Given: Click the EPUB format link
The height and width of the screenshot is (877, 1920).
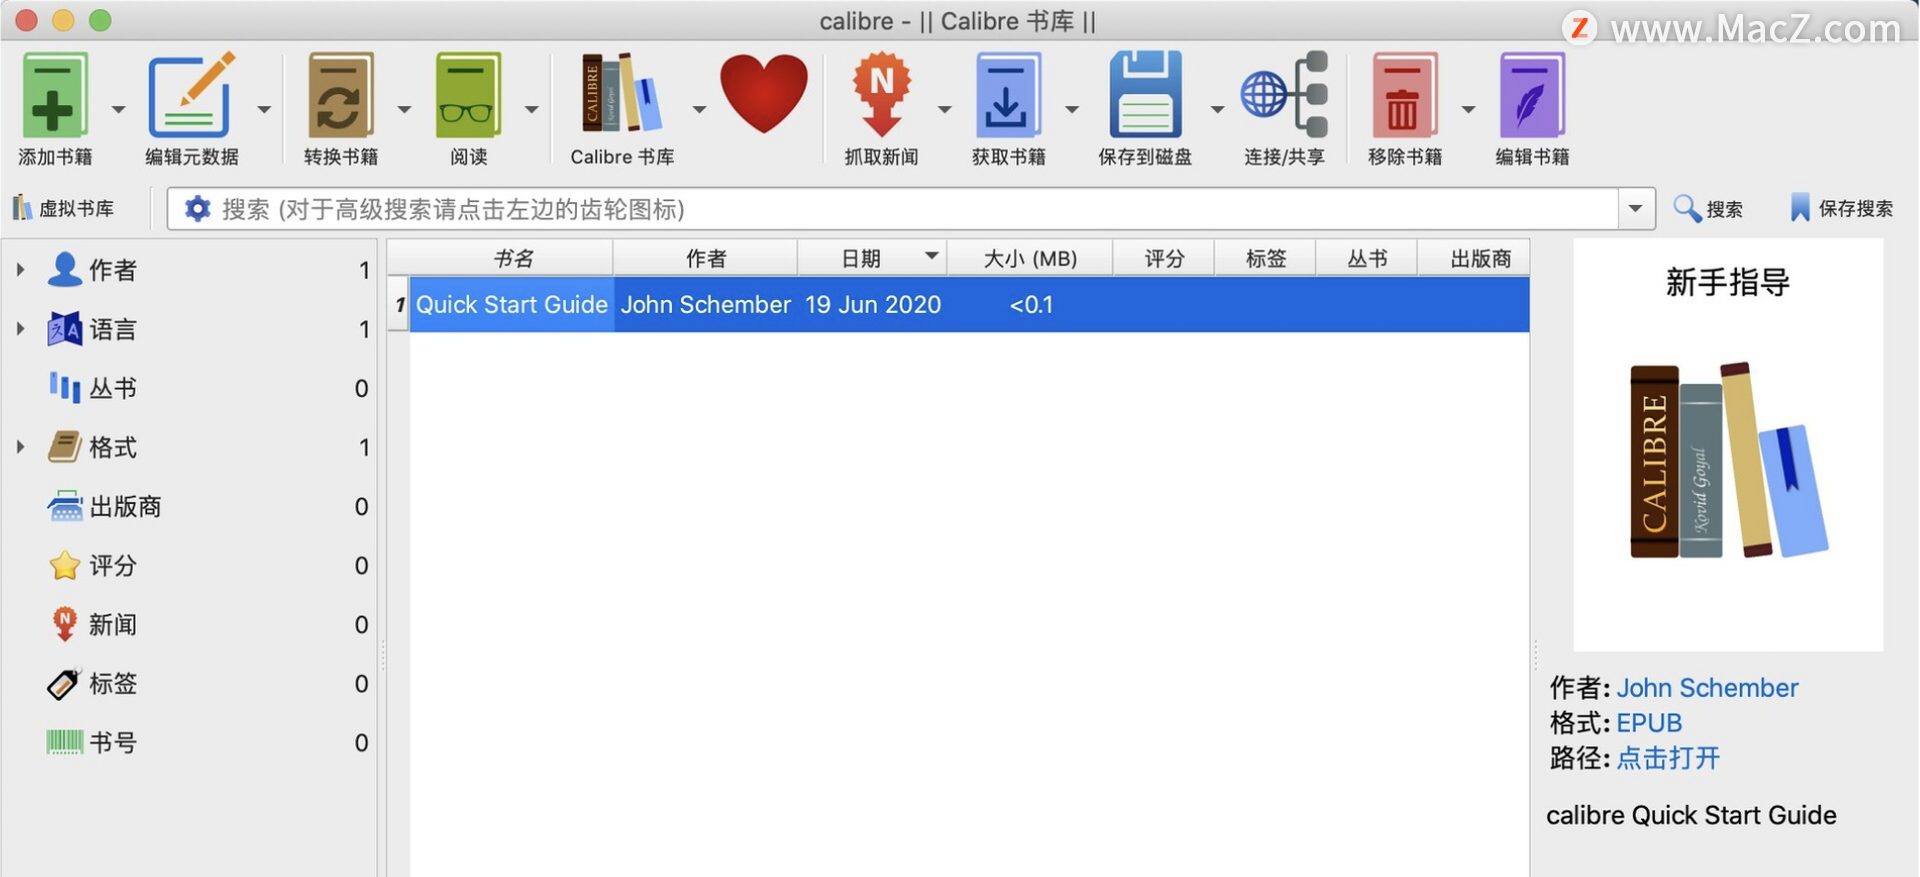Looking at the screenshot, I should pyautogui.click(x=1649, y=723).
